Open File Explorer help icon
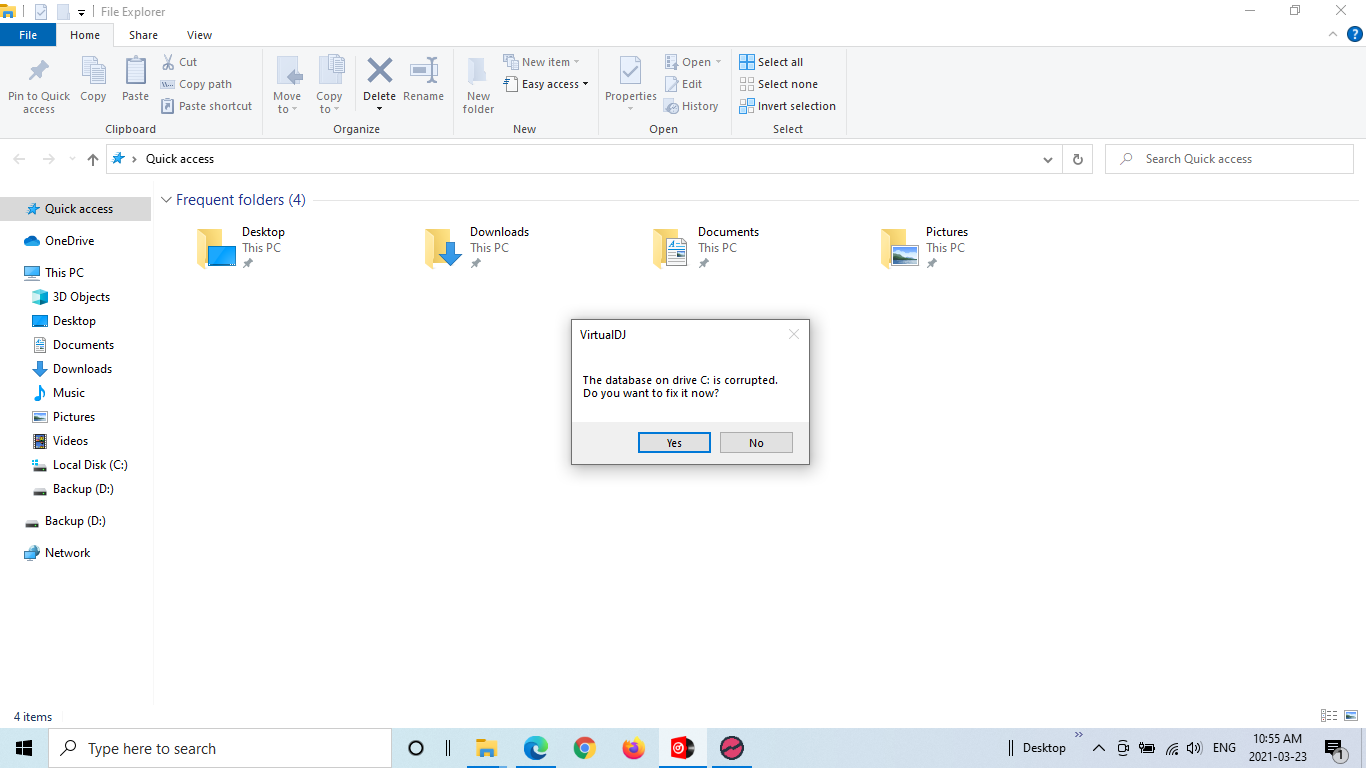This screenshot has height=768, width=1366. click(x=1355, y=34)
